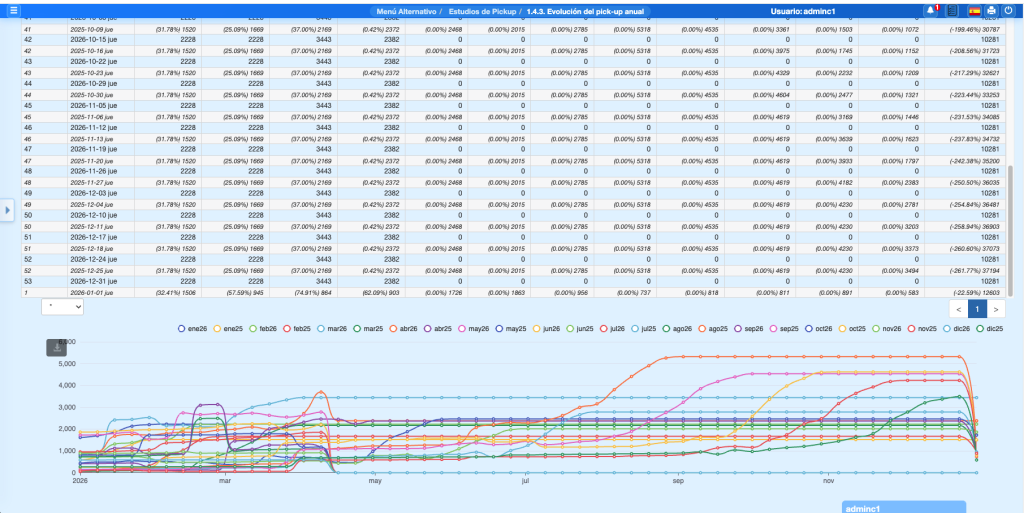This screenshot has height=513, width=1024.
Task: Print the report with printer icon
Action: (991, 11)
